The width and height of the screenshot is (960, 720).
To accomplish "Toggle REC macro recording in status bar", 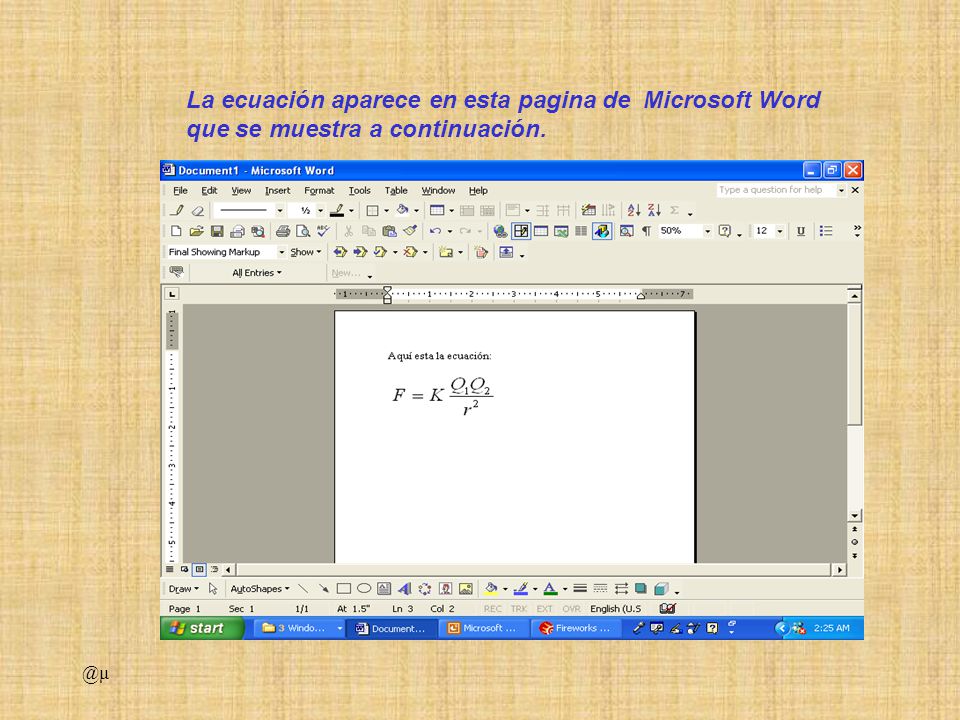I will tap(492, 609).
